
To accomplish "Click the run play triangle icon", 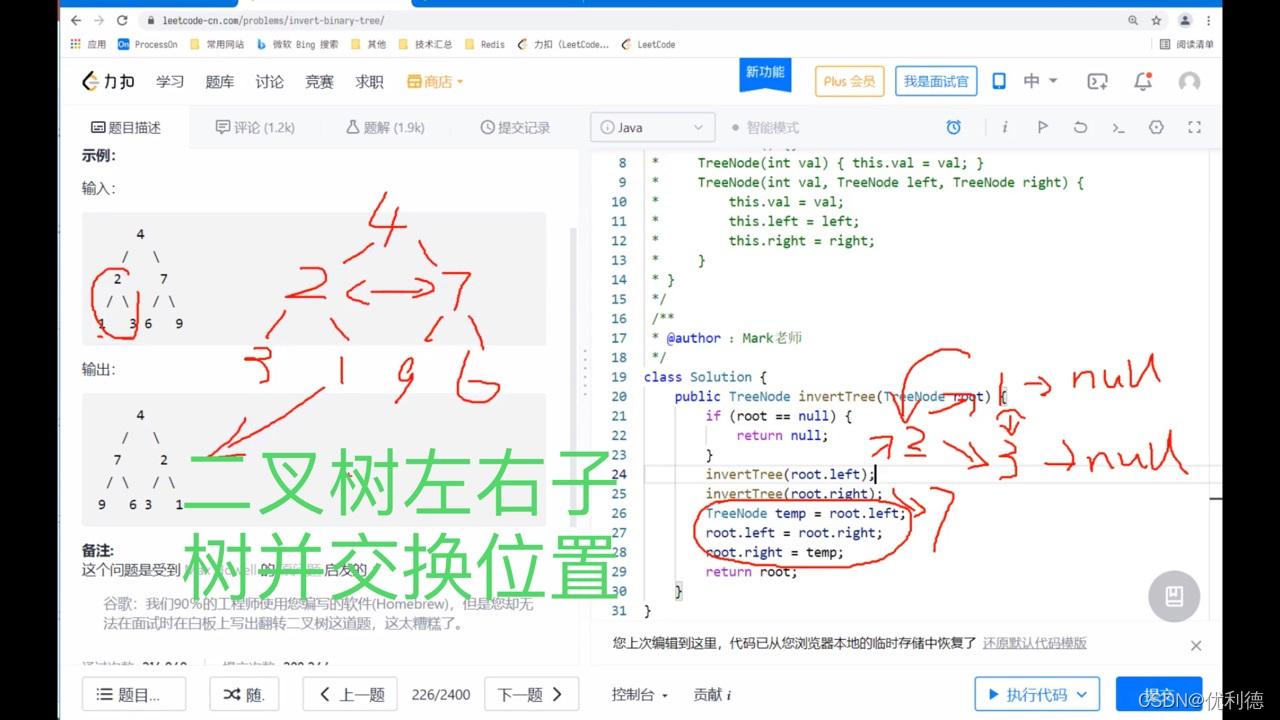I will click(1042, 127).
